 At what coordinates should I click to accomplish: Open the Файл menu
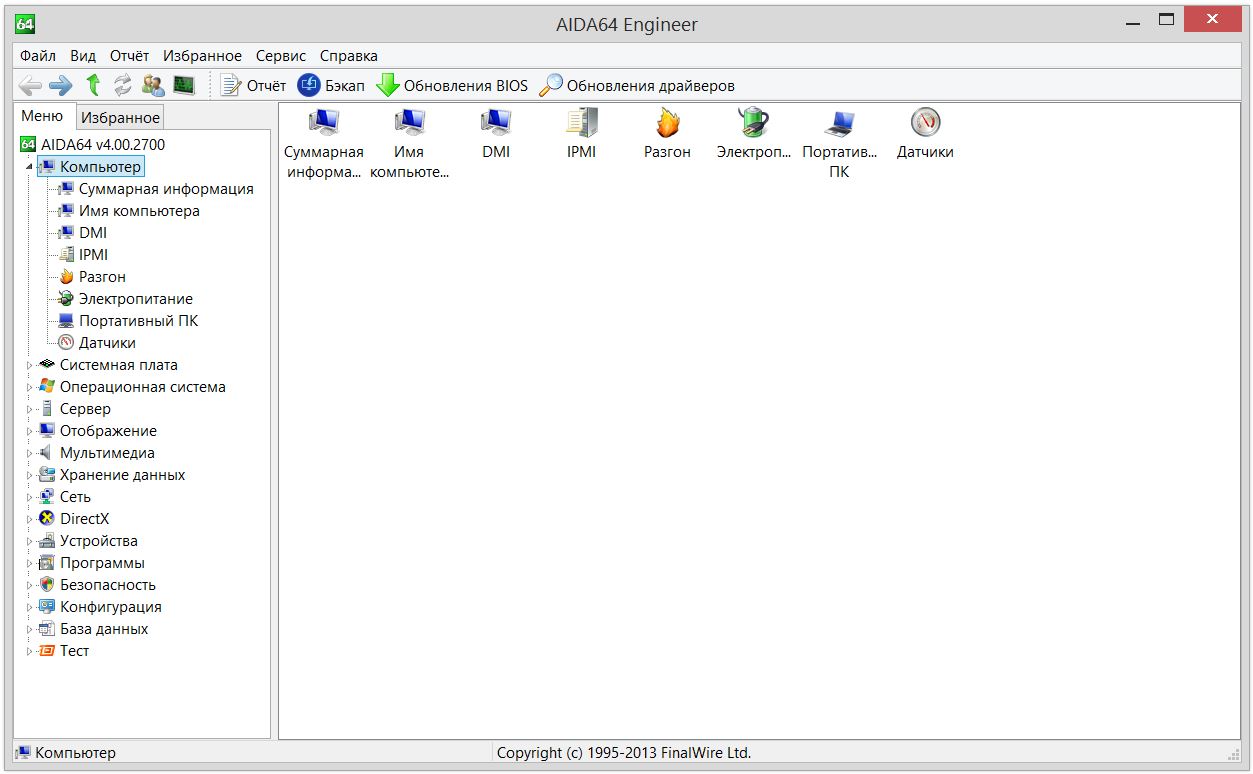(38, 56)
